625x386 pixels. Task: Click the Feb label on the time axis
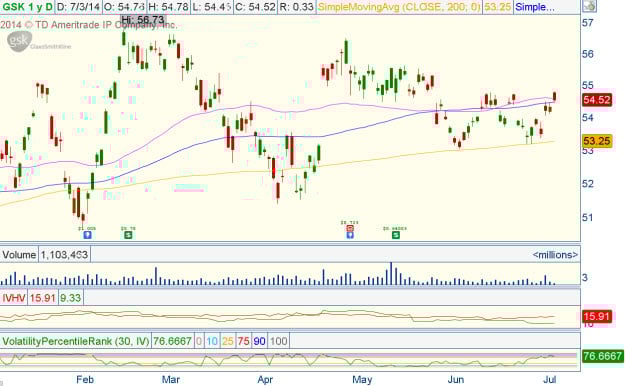(x=85, y=379)
